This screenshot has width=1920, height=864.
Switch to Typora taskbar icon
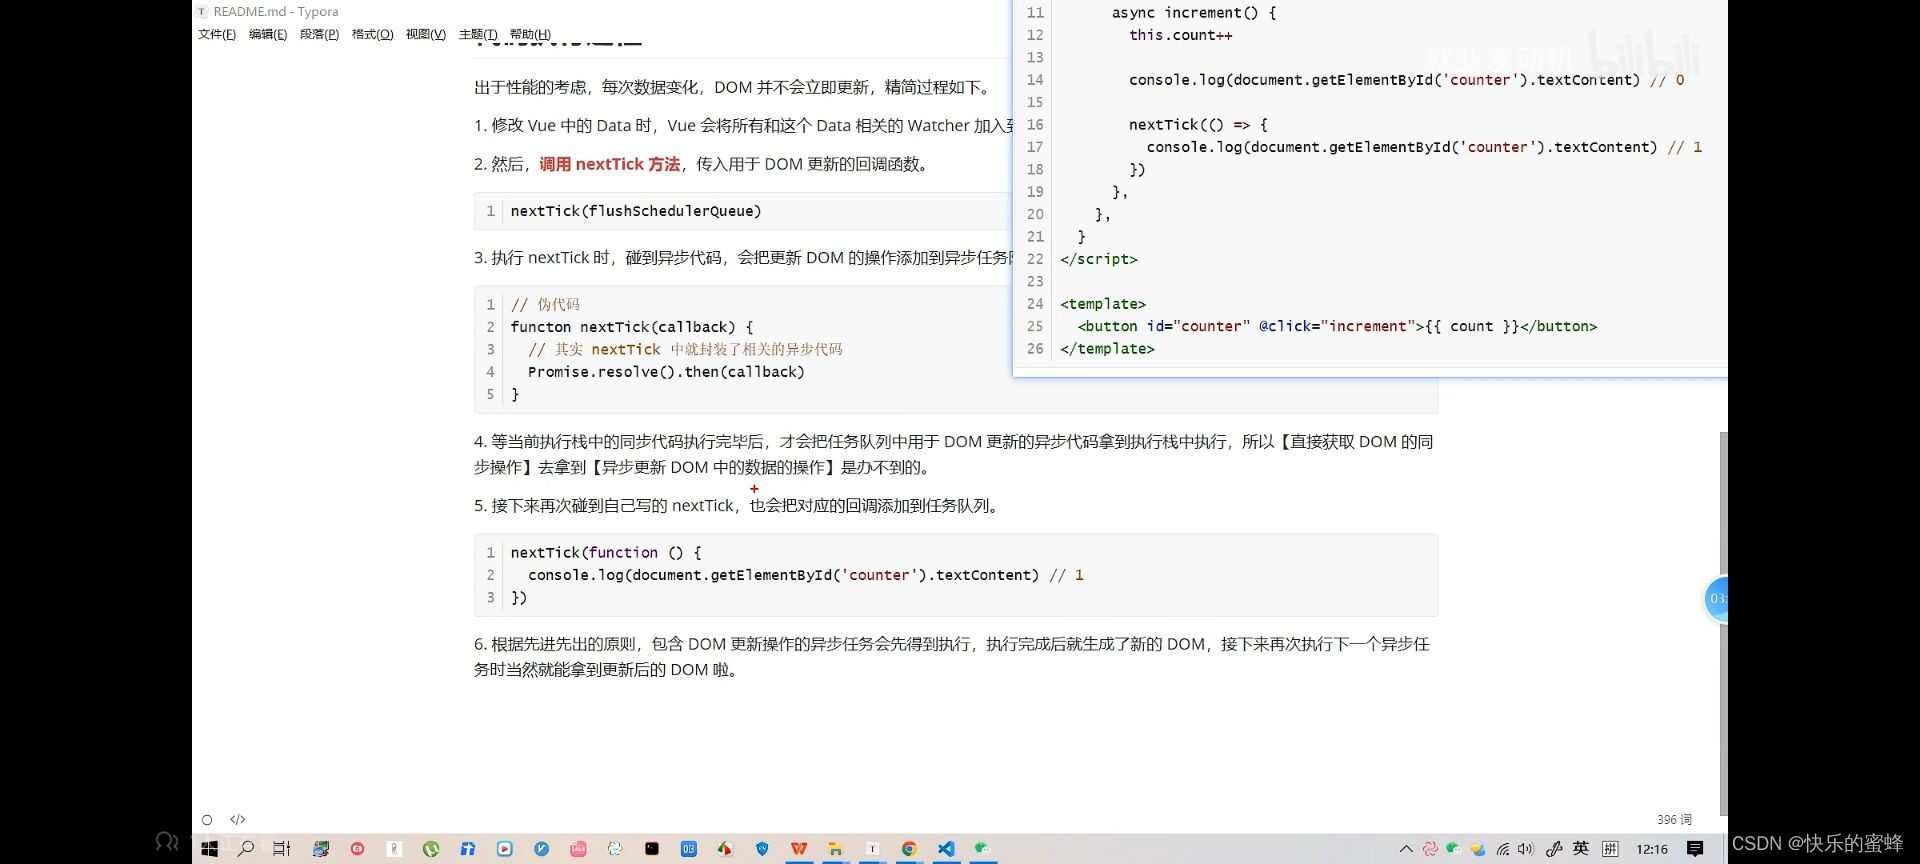[x=872, y=849]
